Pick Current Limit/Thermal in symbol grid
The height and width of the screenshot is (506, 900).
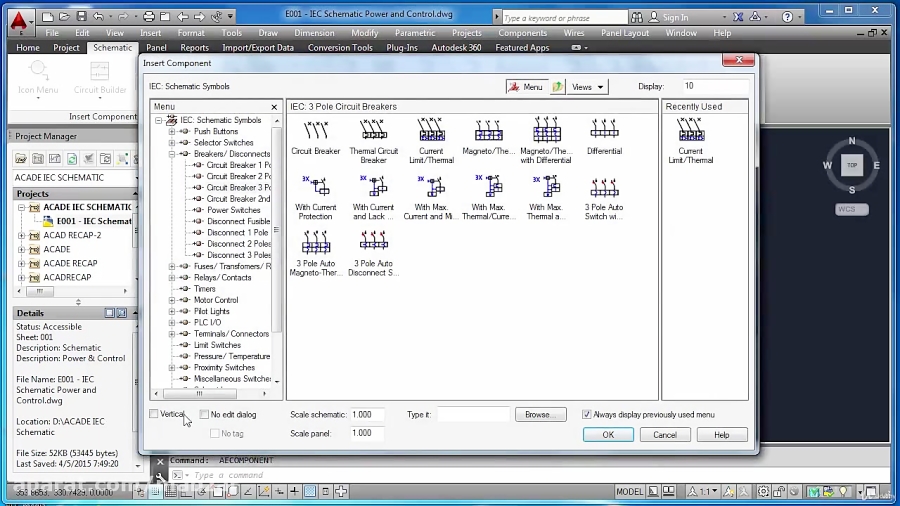coord(431,131)
